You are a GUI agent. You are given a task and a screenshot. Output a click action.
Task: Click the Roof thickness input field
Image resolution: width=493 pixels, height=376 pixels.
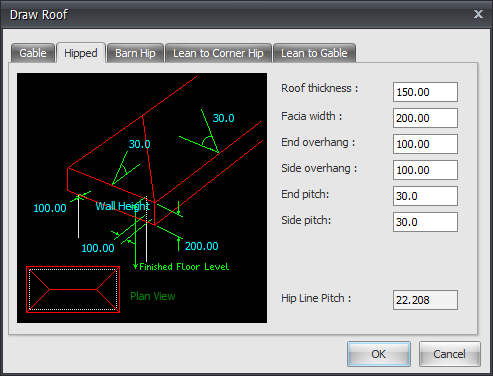pos(425,92)
